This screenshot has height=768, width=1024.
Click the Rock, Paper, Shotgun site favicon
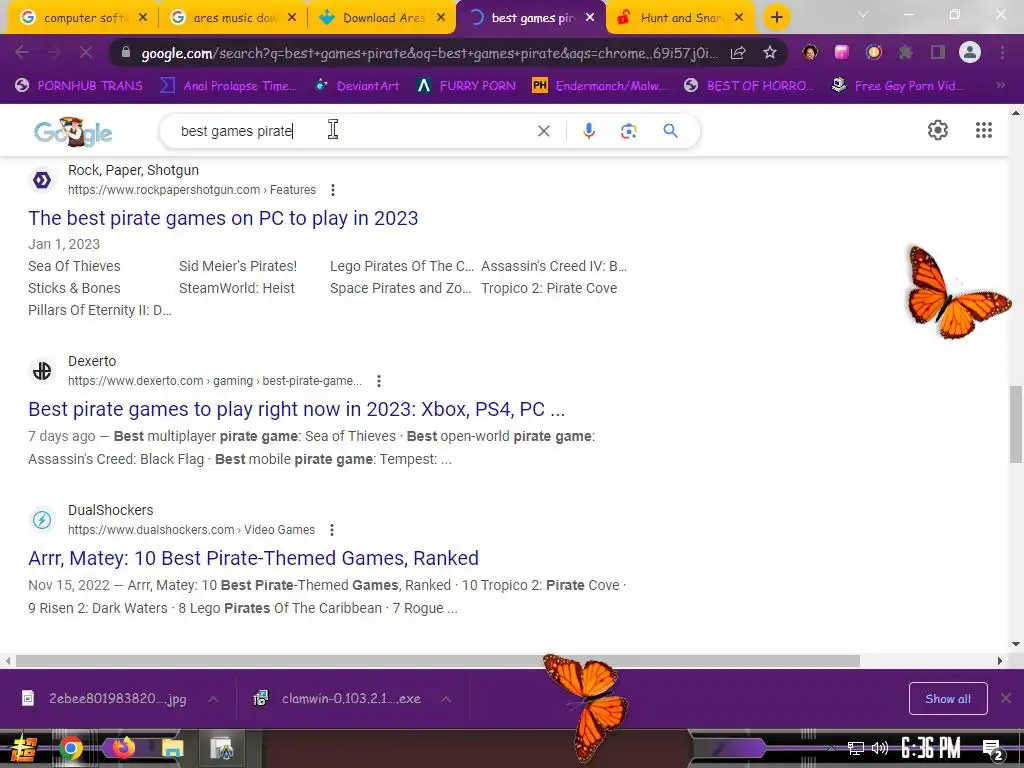42,180
